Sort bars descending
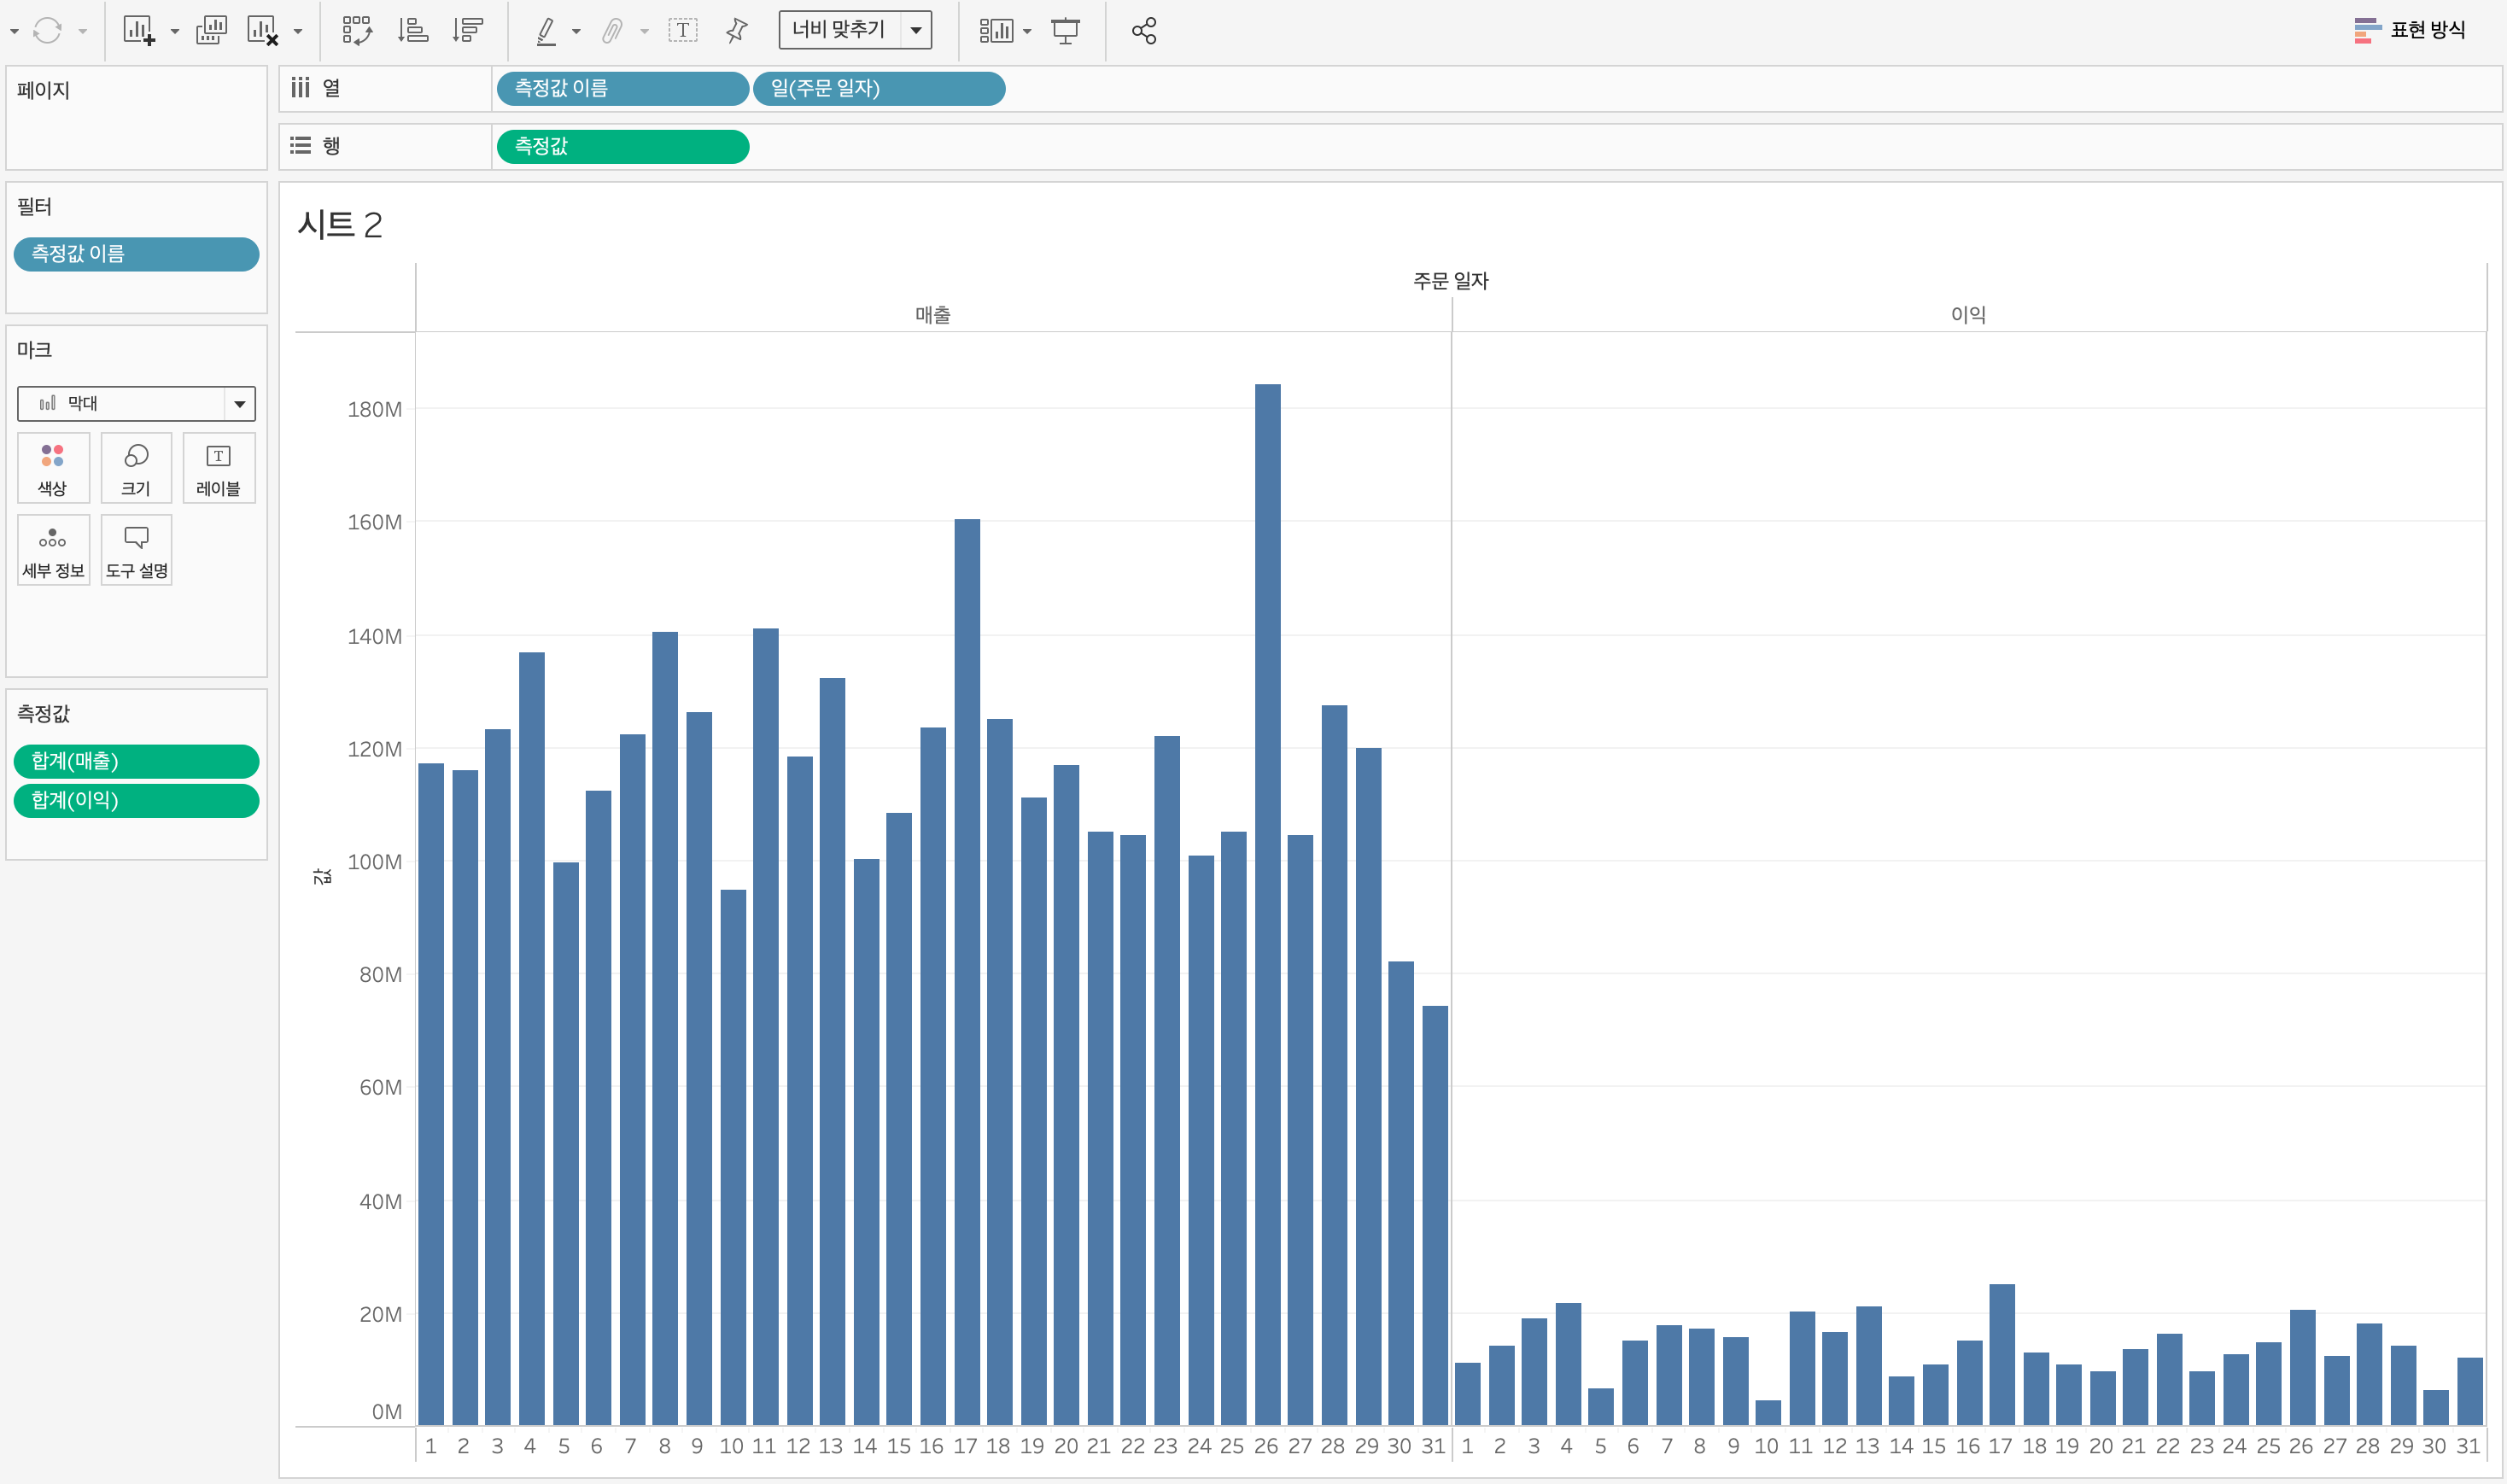The image size is (2507, 1484). [467, 30]
